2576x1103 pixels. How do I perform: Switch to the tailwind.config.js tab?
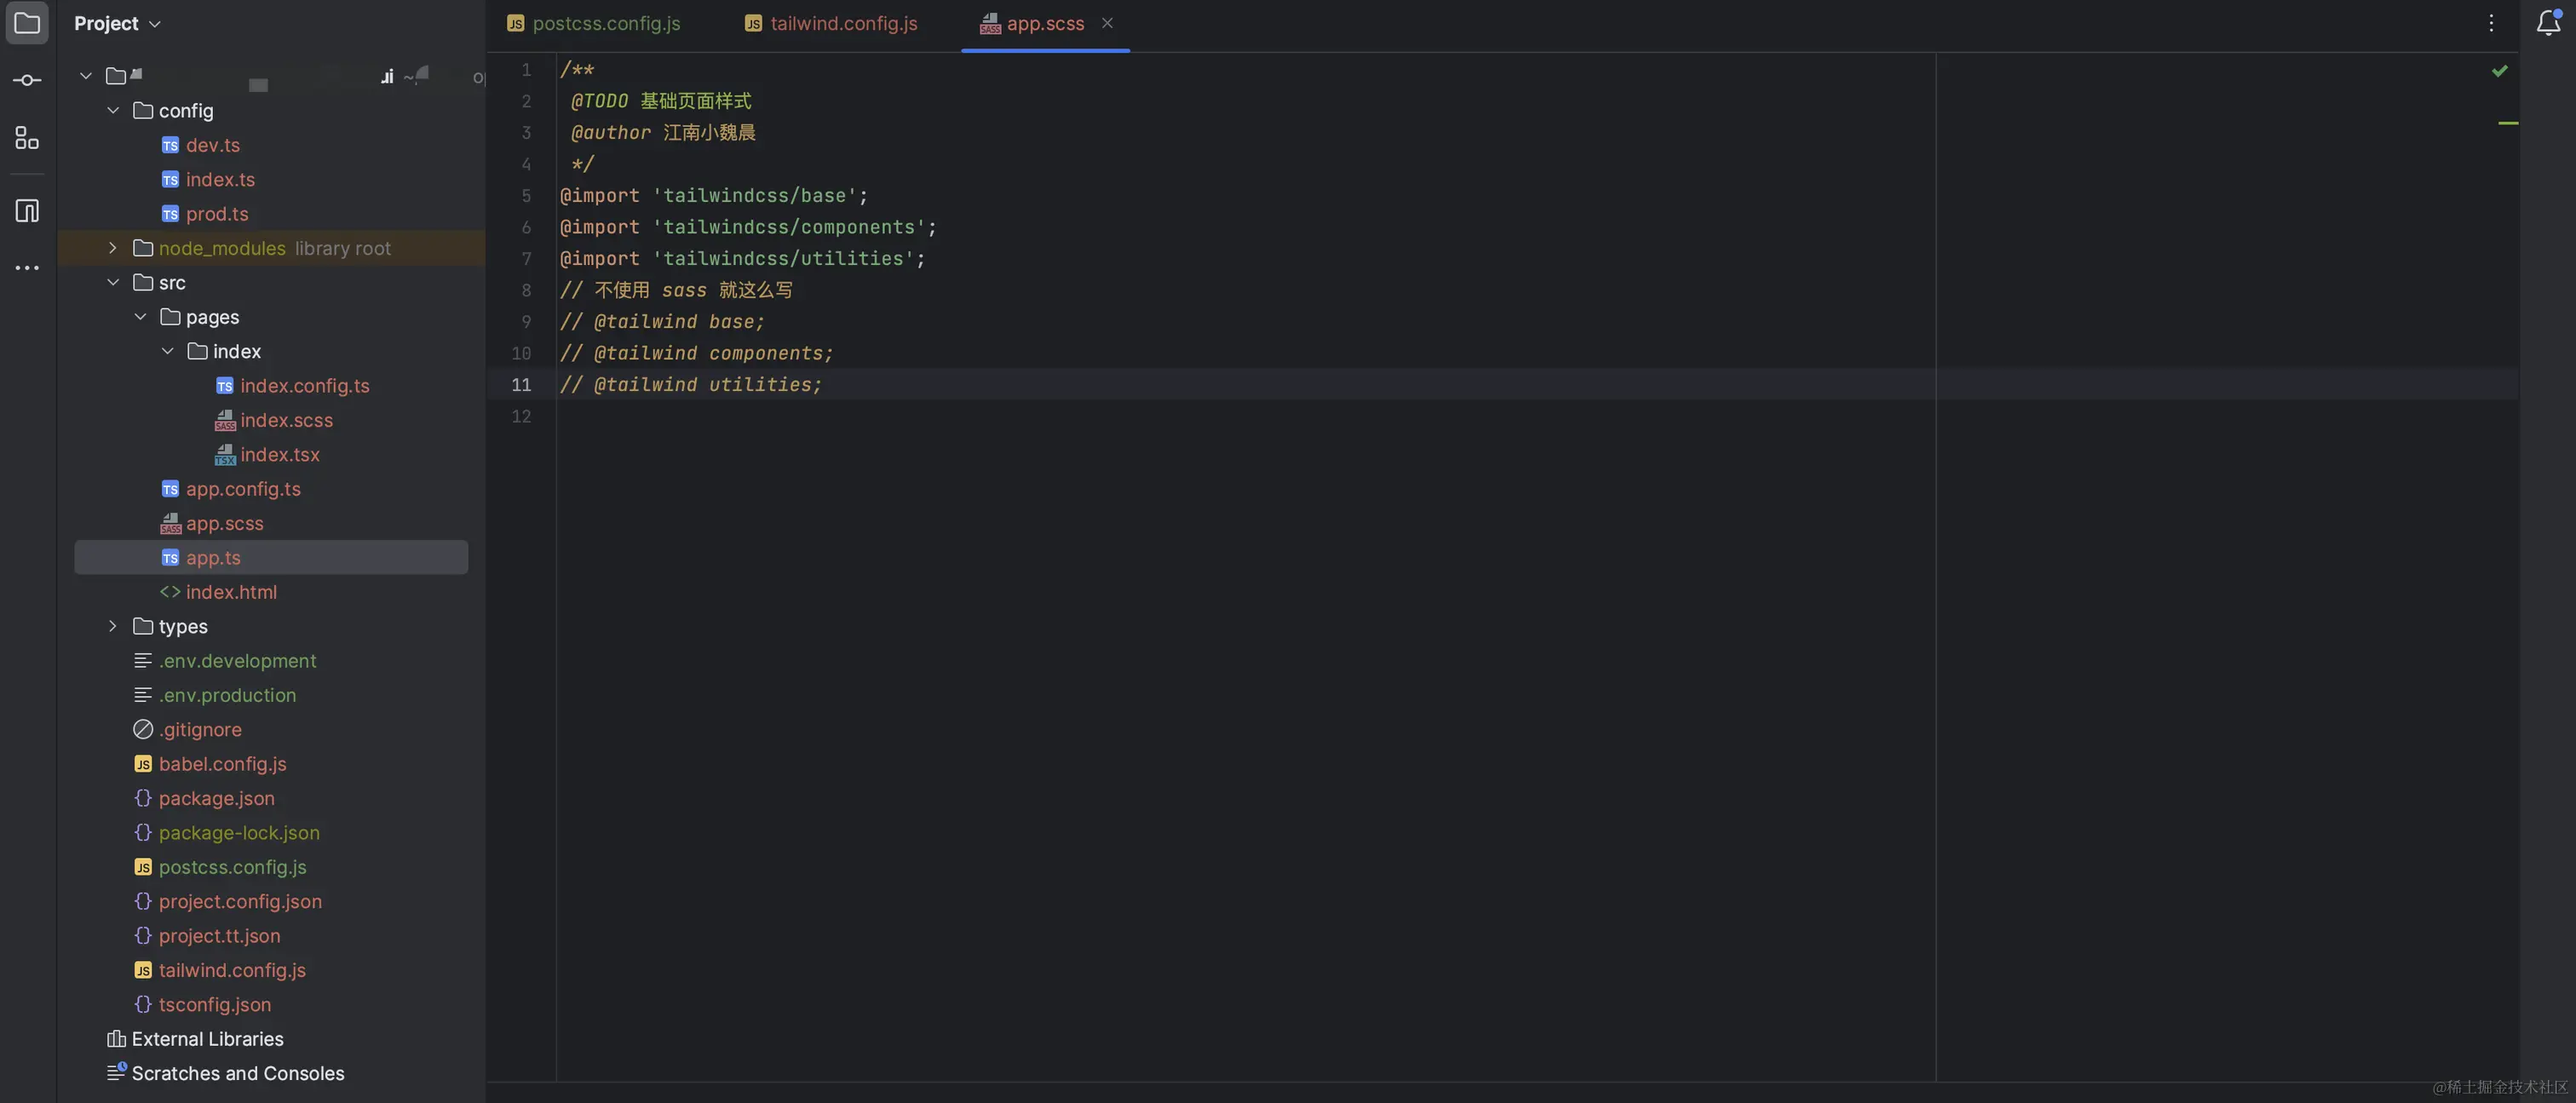click(x=843, y=23)
